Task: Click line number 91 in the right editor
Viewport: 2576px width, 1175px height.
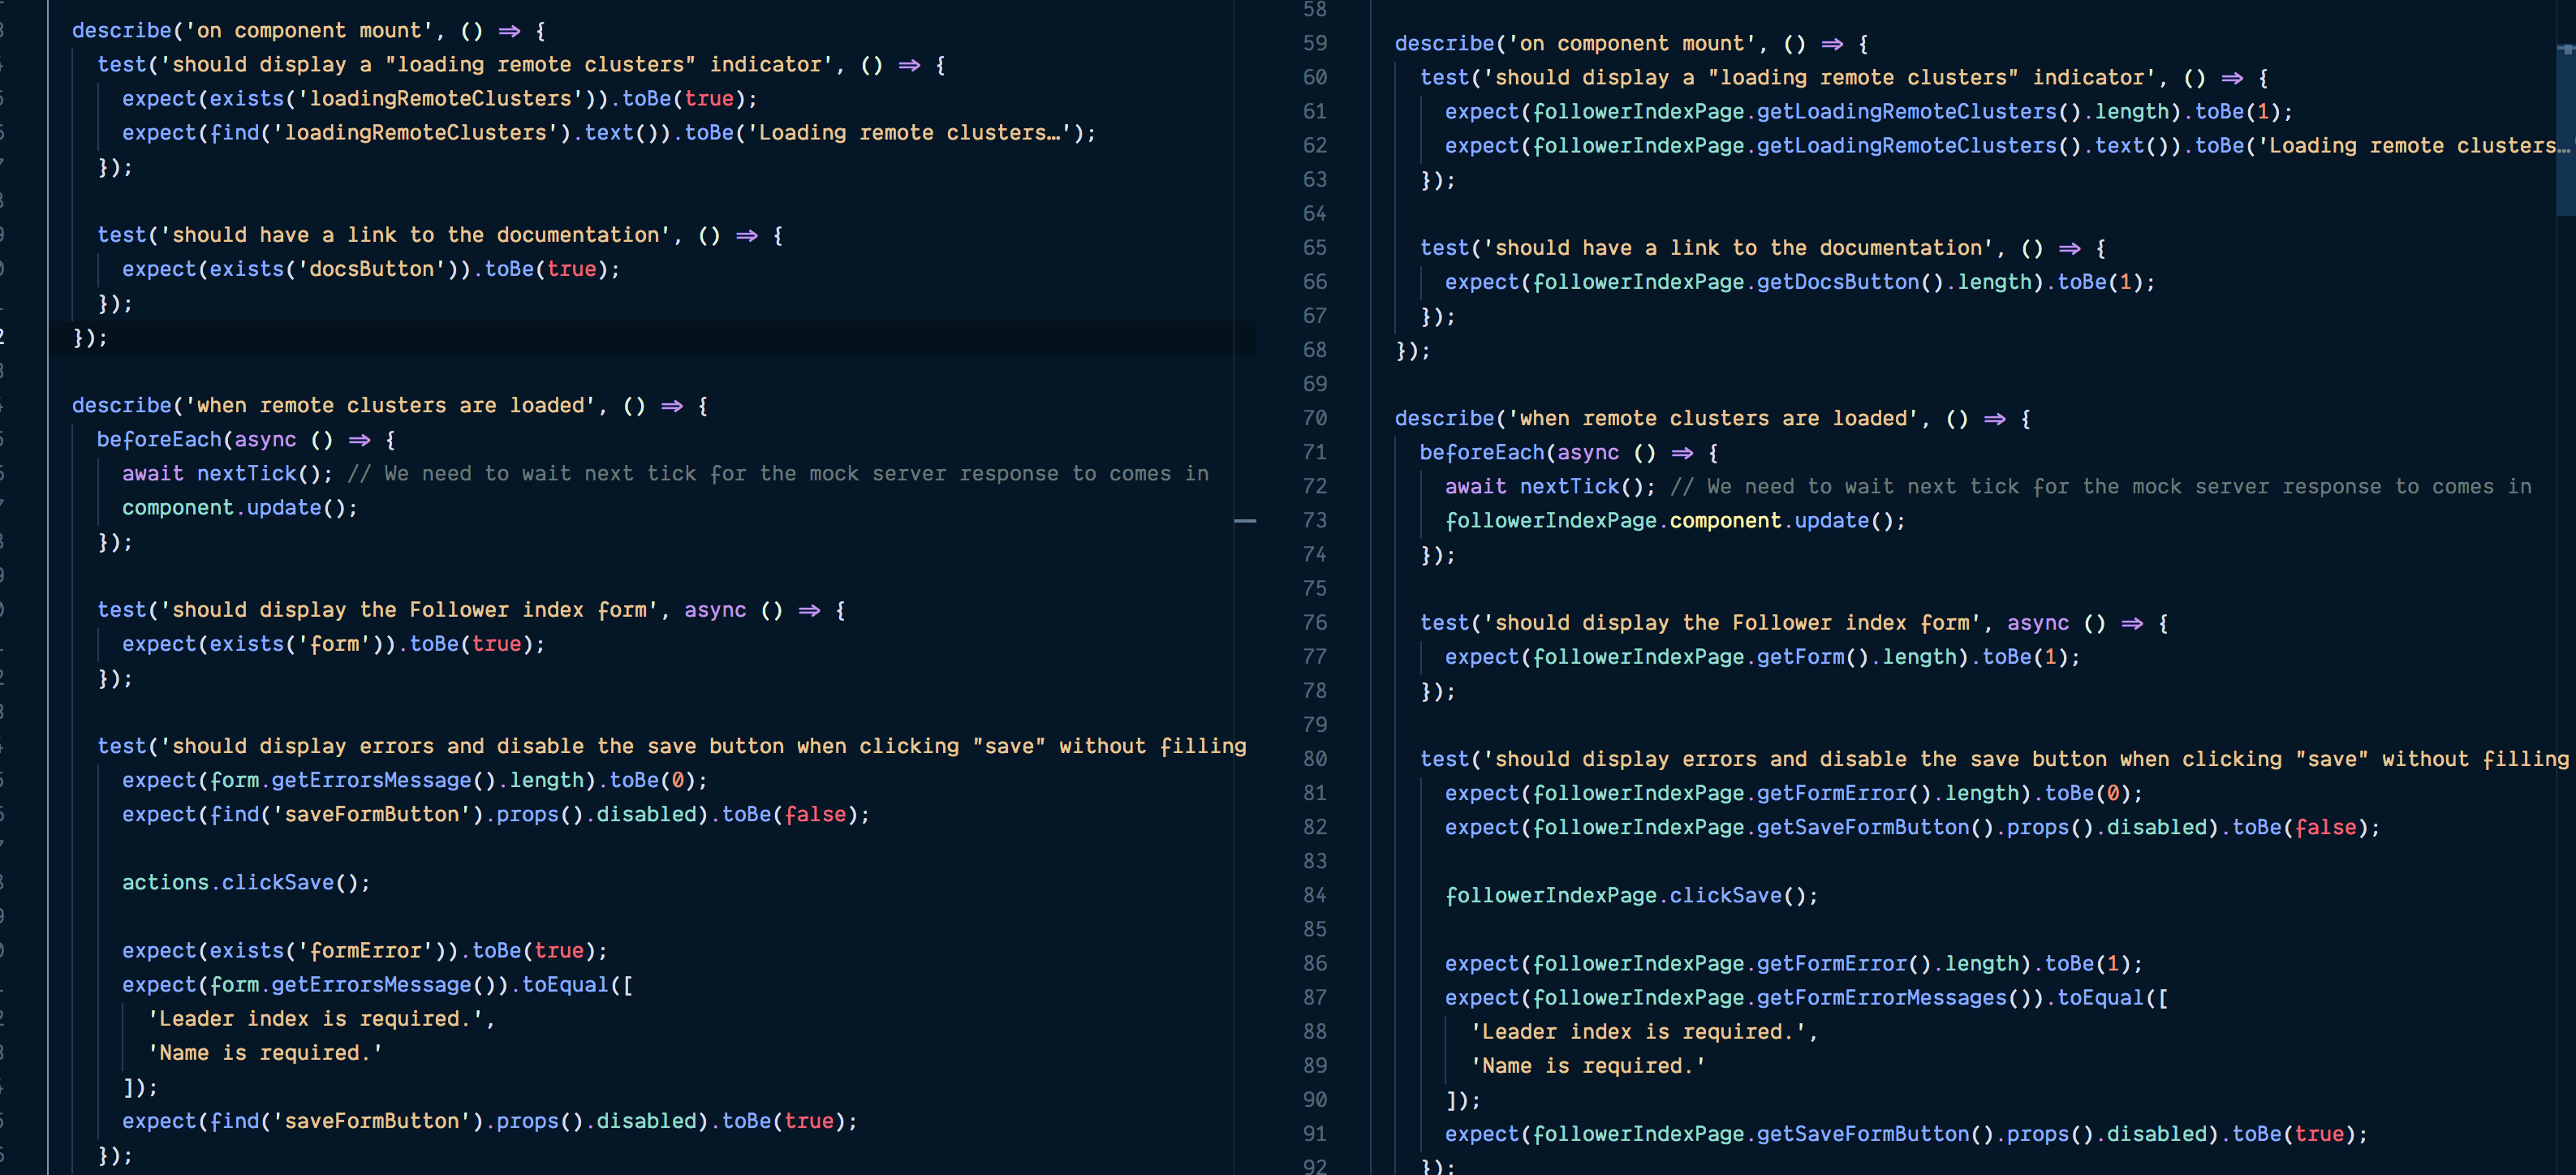Action: (x=1314, y=1134)
